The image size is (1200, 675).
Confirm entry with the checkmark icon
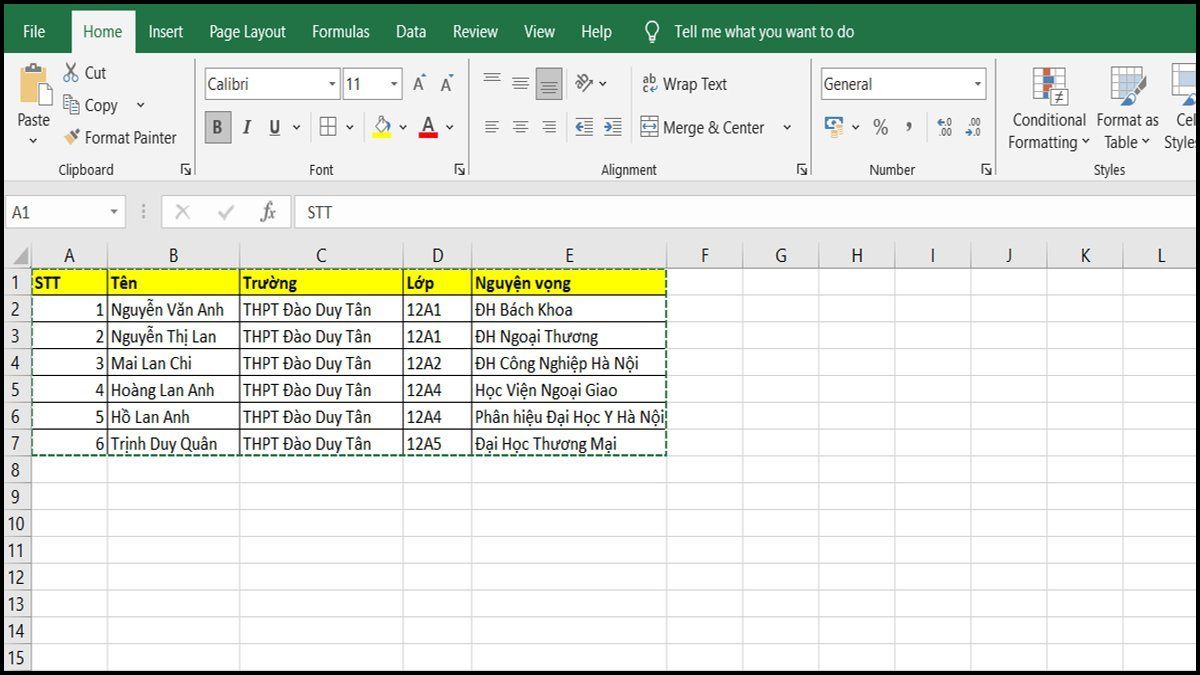click(x=226, y=212)
